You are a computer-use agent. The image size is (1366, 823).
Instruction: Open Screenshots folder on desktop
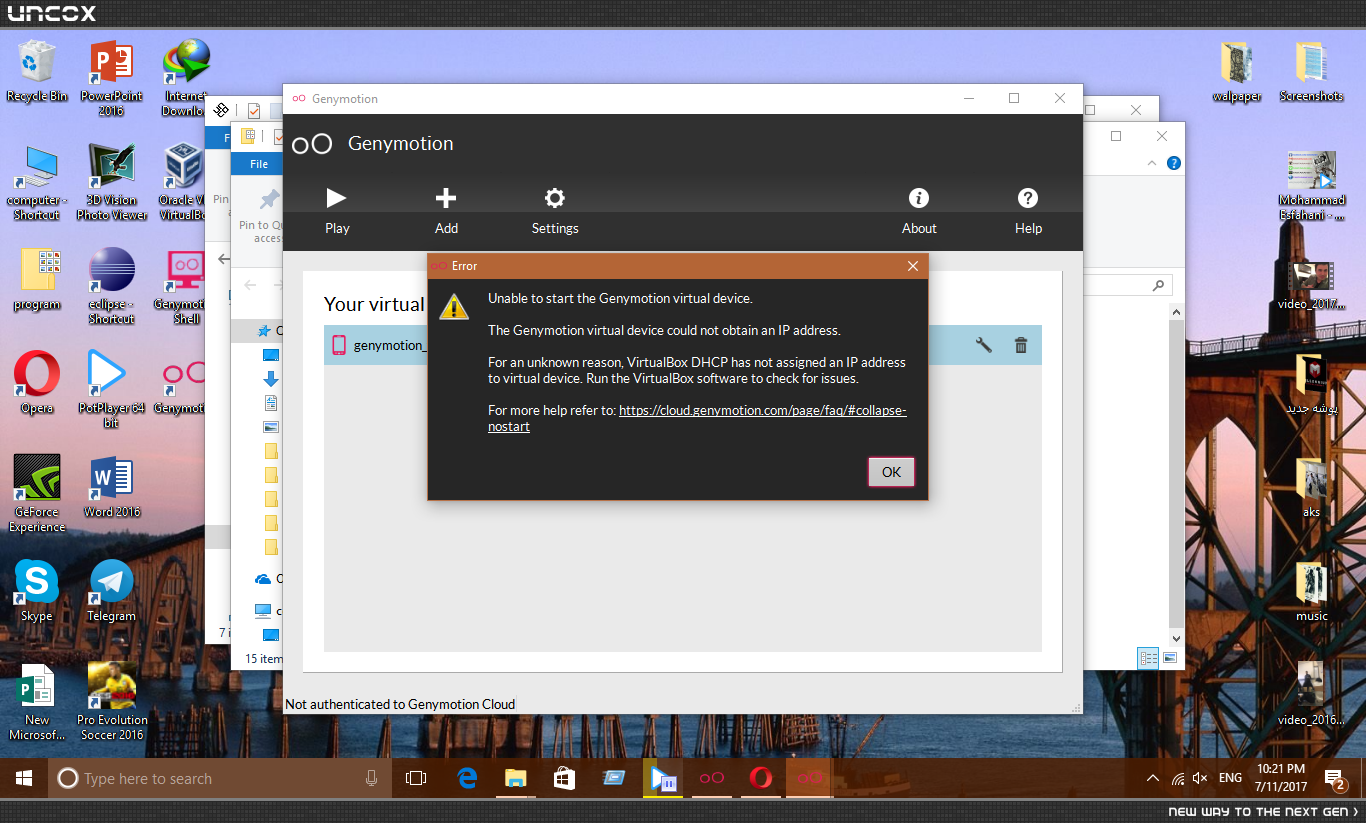coord(1311,72)
